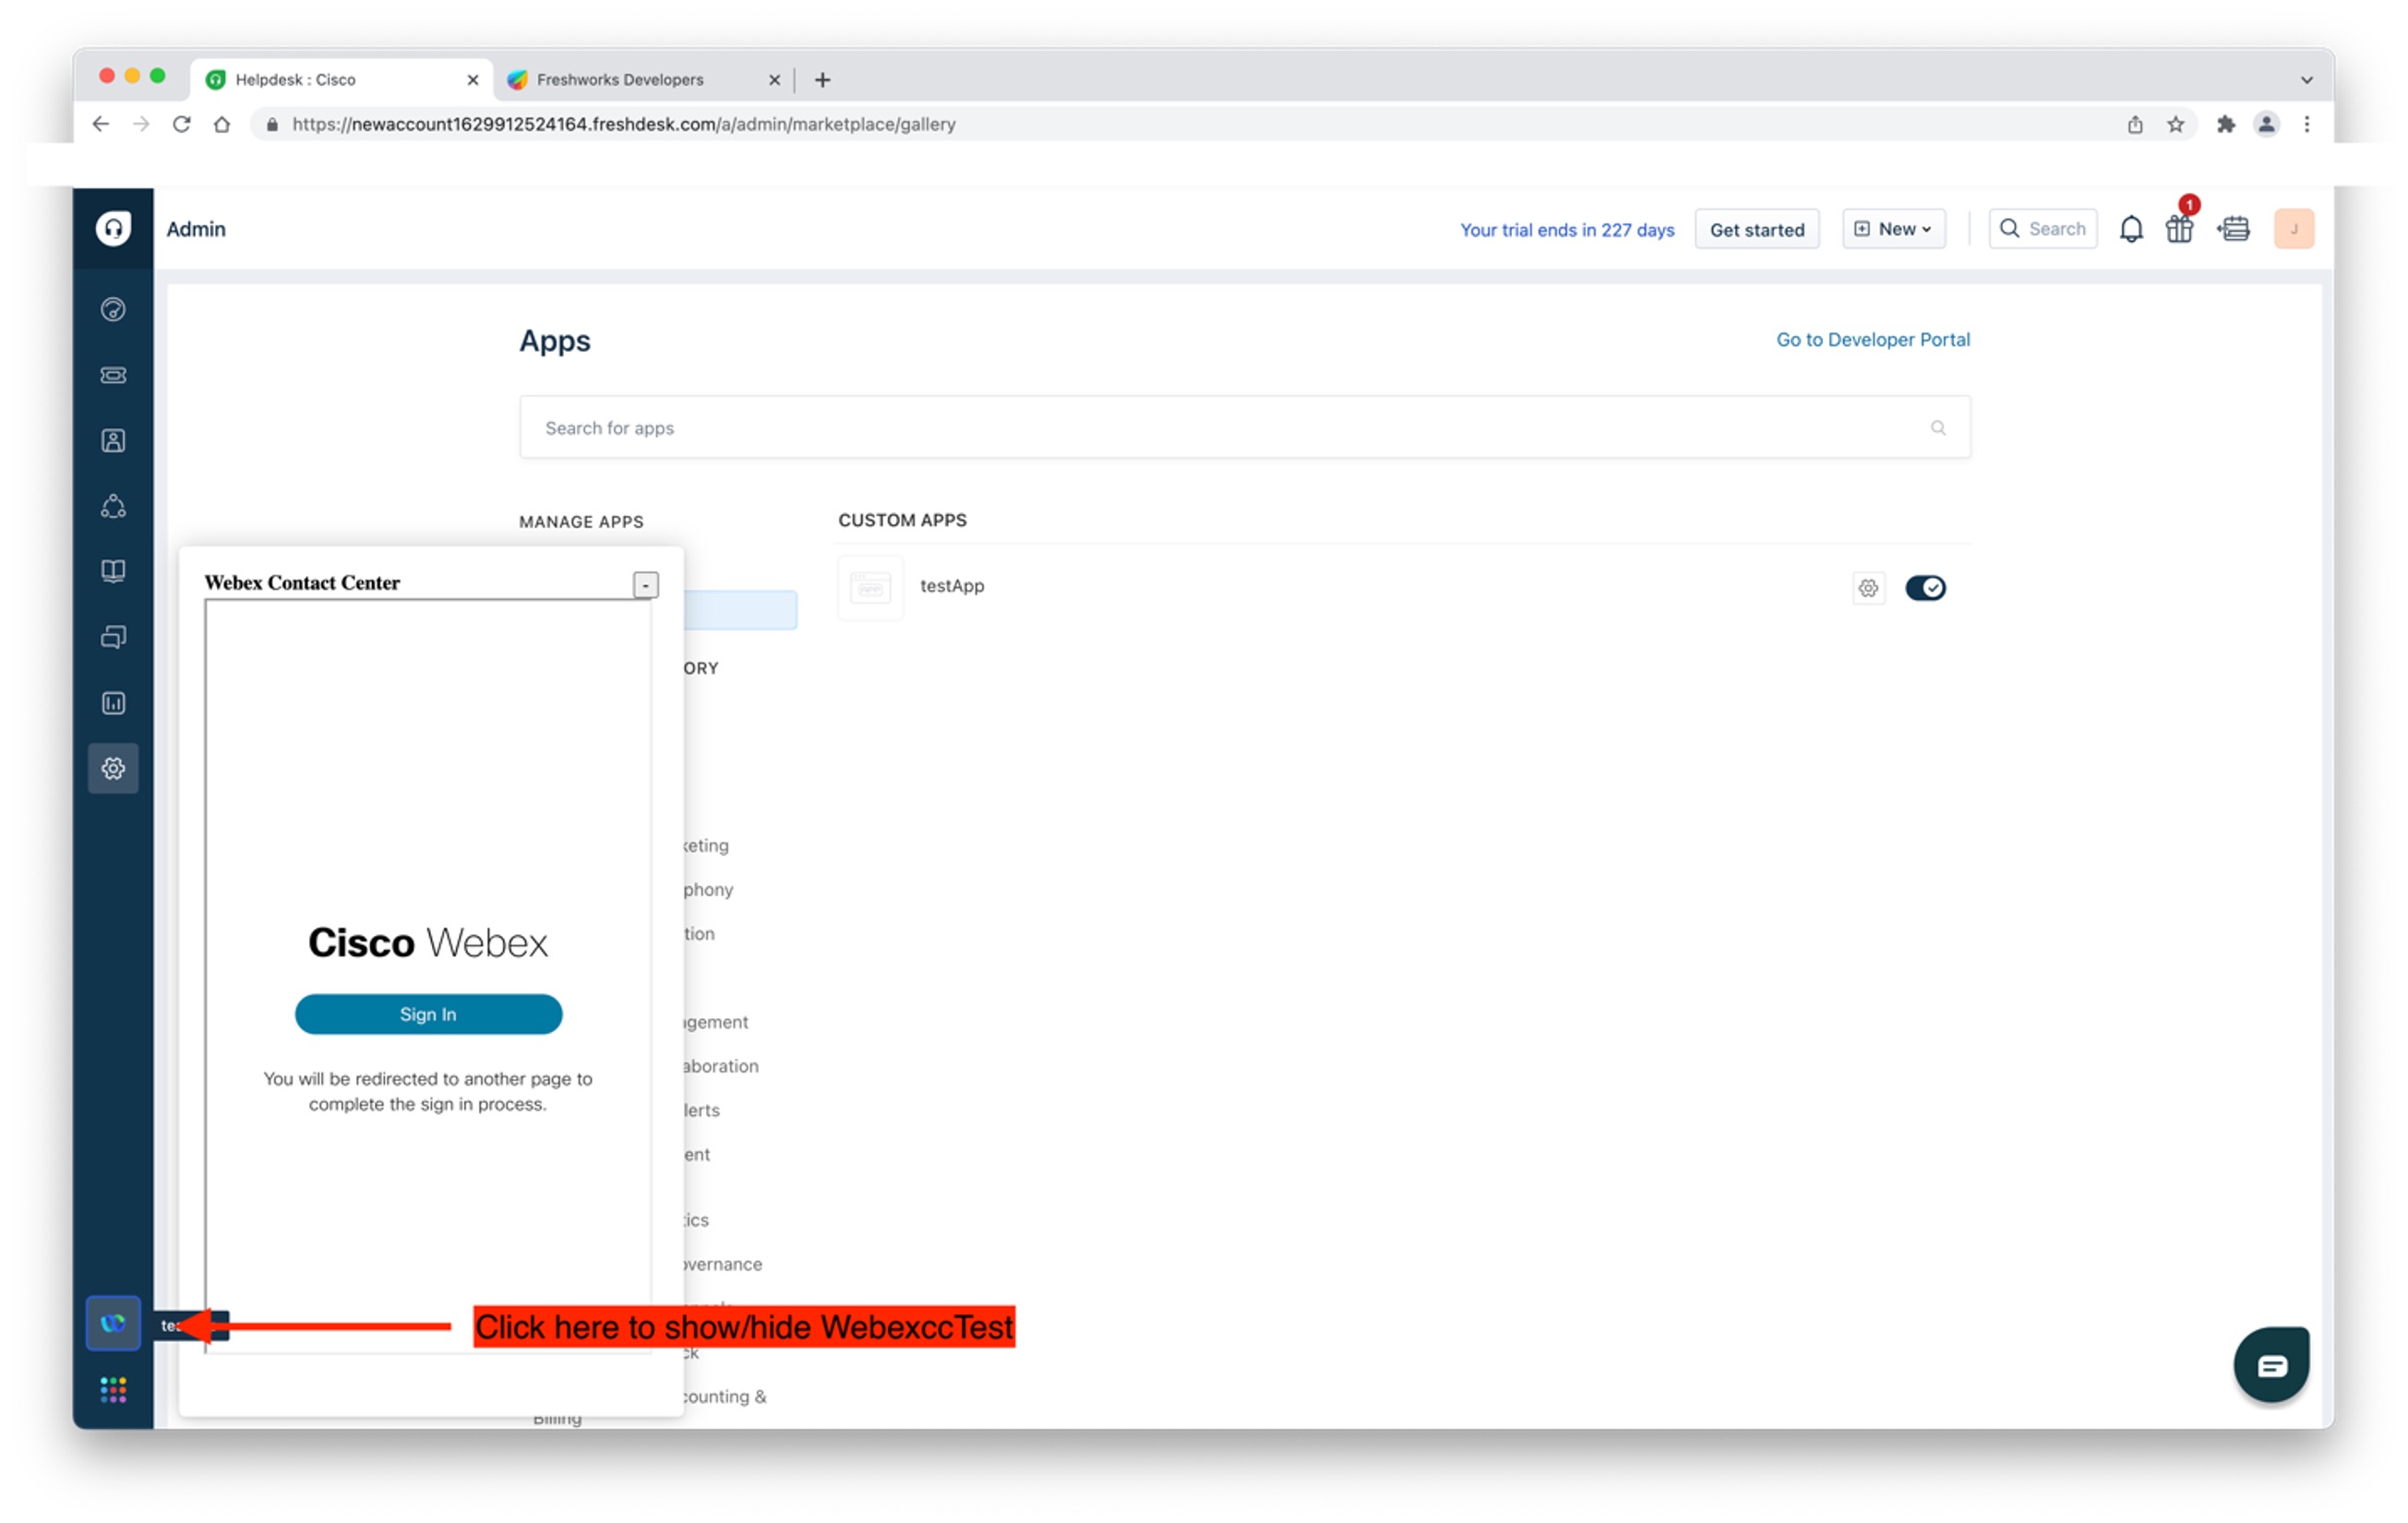The image size is (2408, 1523).
Task: Go to the browser home page
Action: point(222,124)
